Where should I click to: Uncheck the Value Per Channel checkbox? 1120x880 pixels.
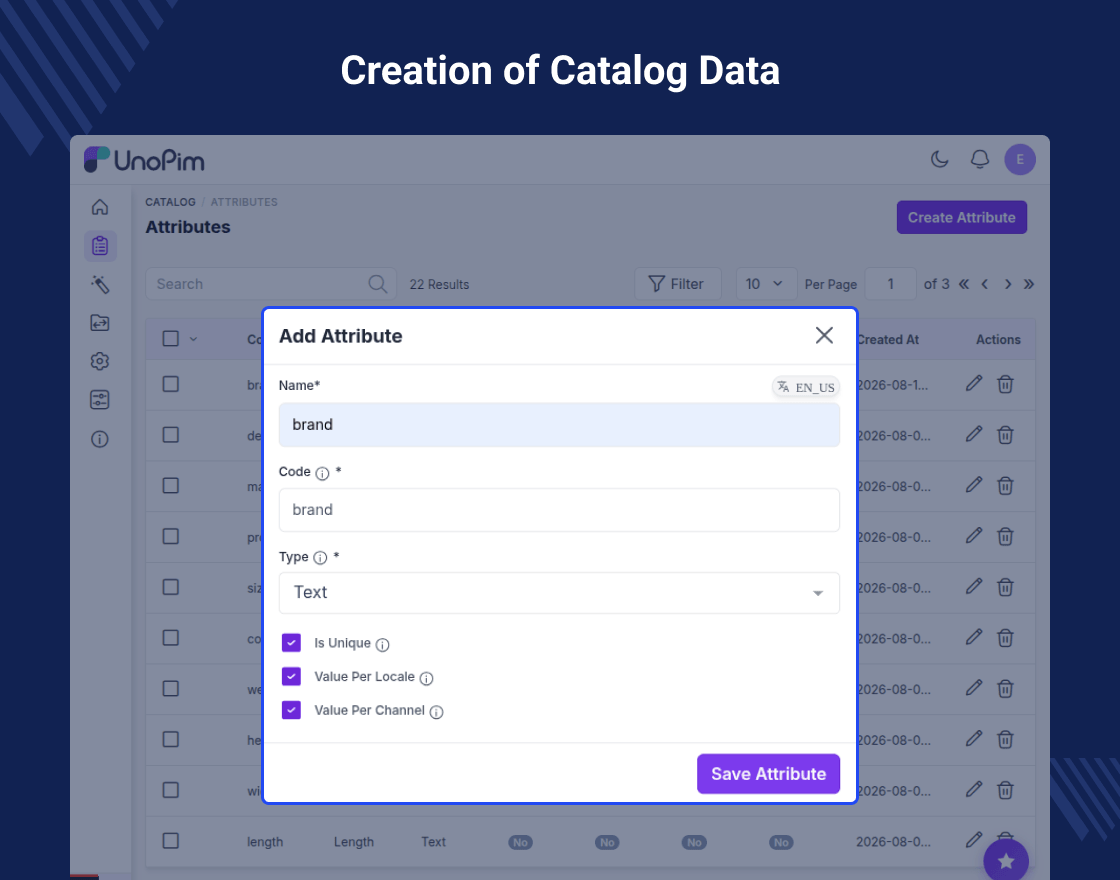coord(291,710)
